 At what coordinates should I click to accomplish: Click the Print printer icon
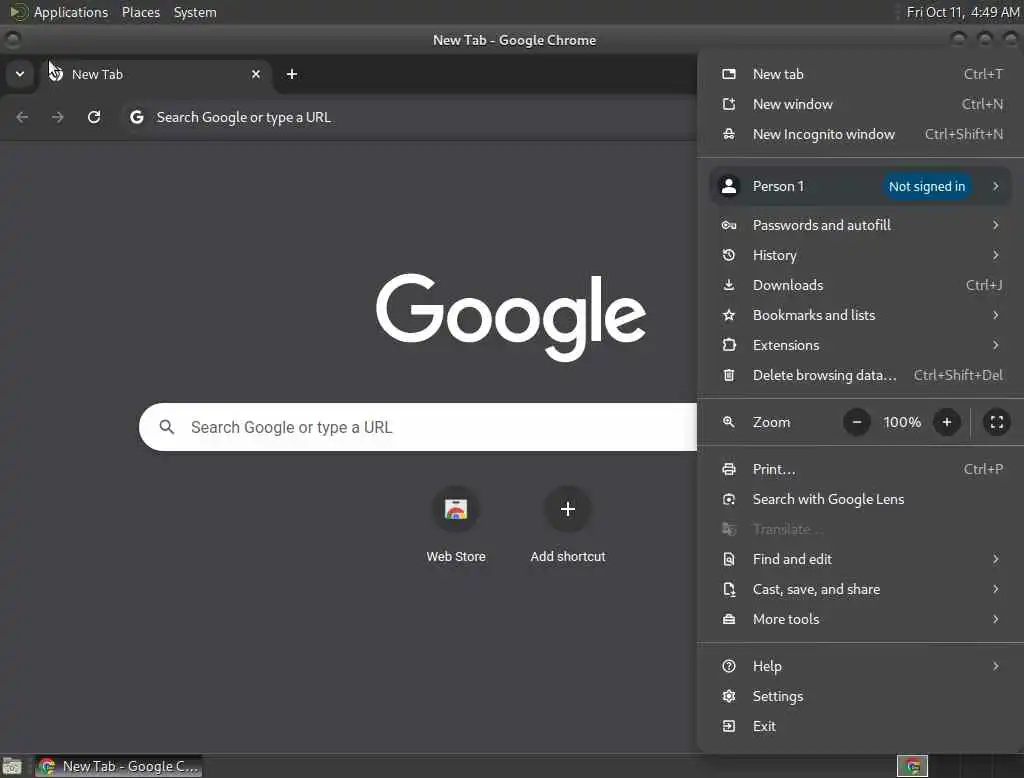(x=729, y=469)
